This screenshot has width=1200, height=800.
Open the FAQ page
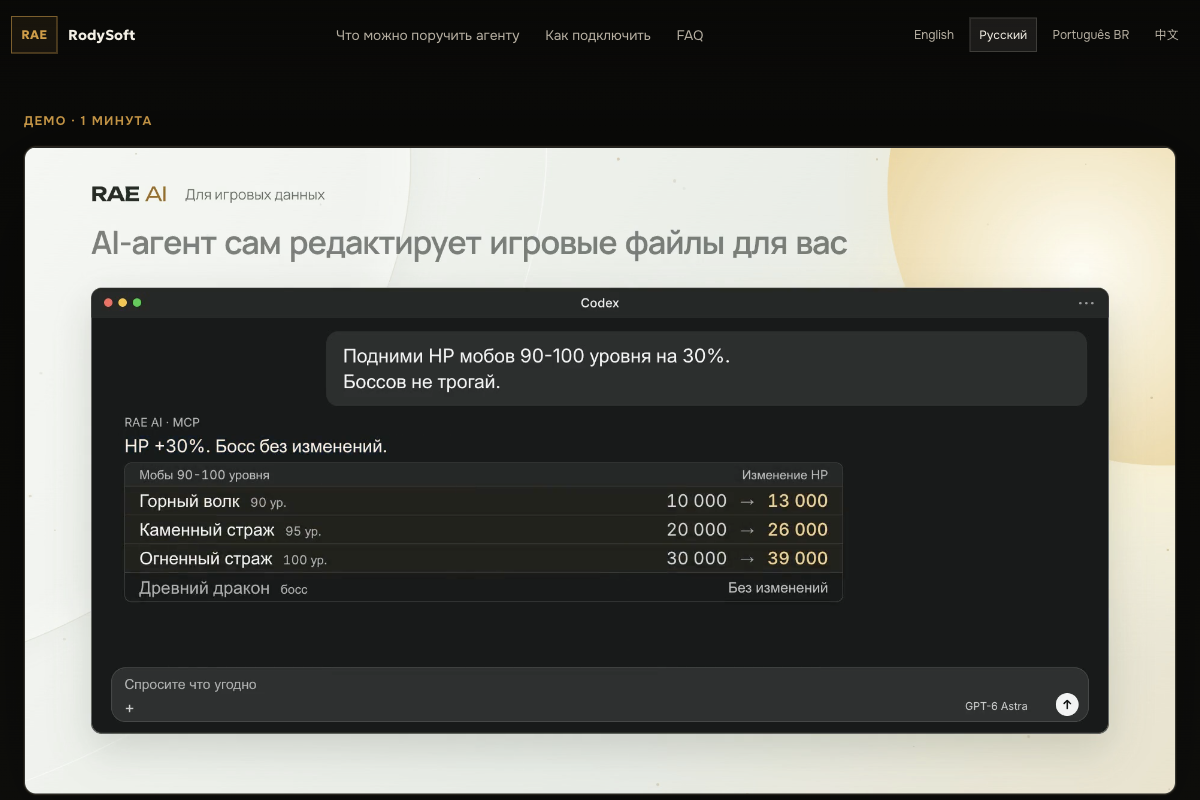pos(690,35)
